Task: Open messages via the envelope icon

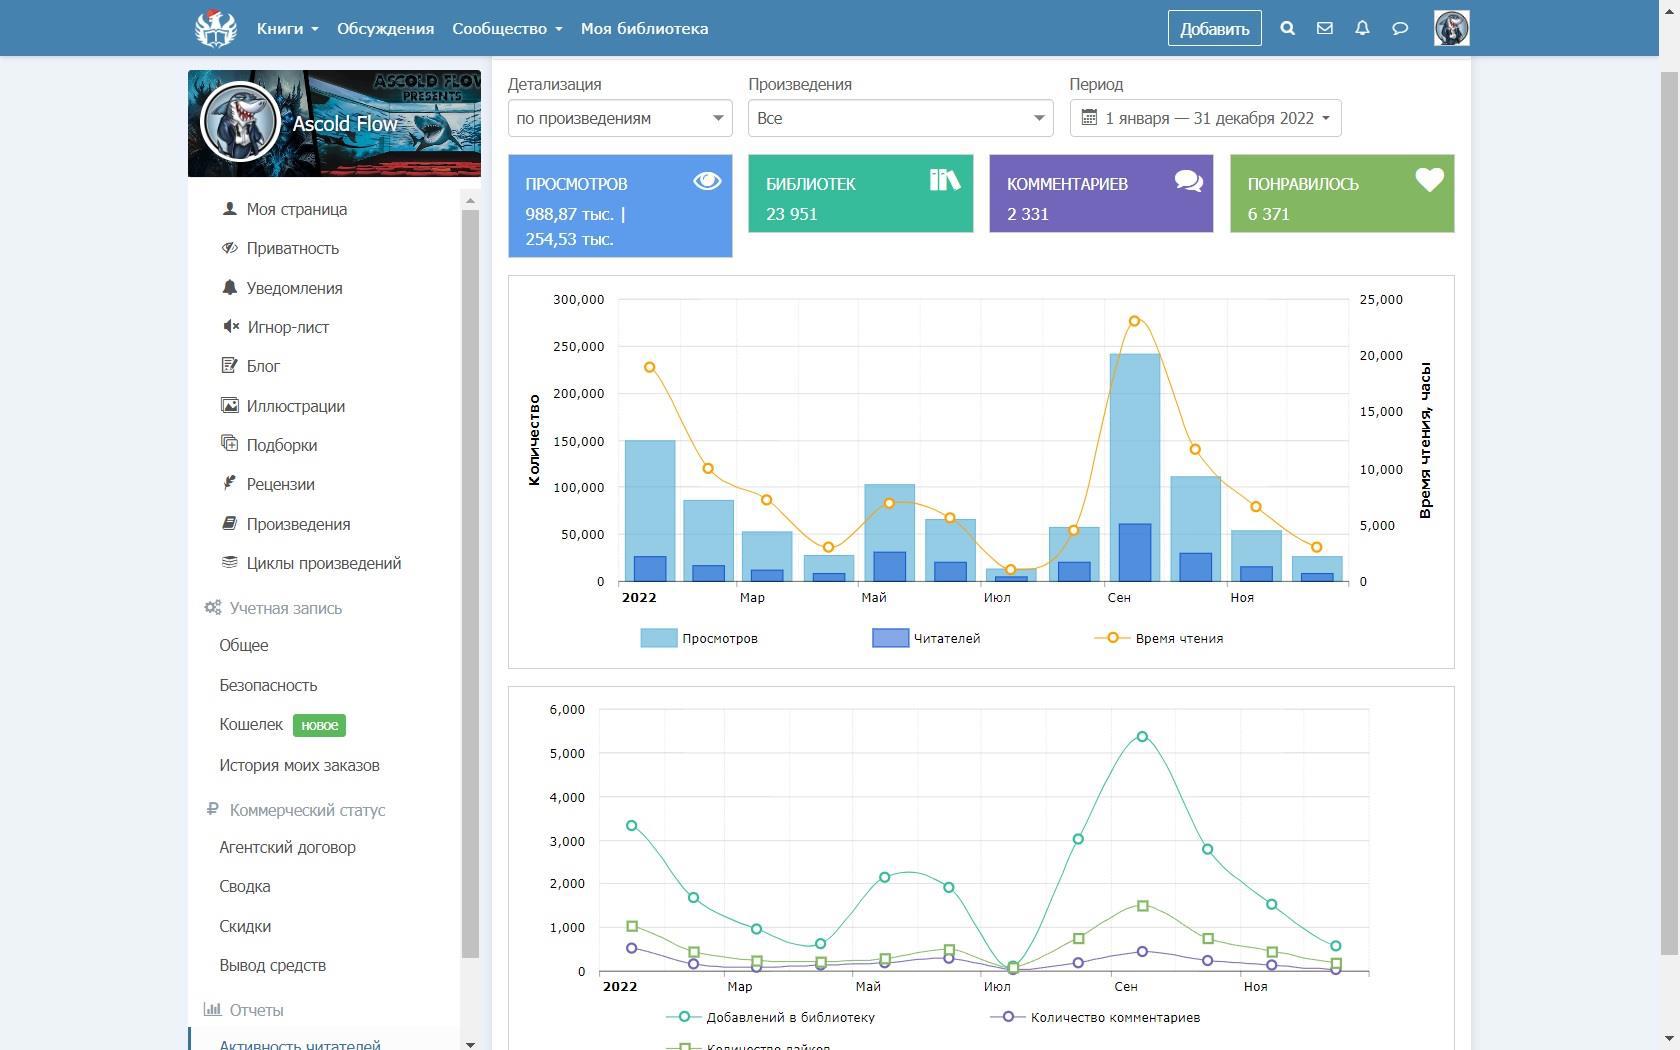Action: (x=1324, y=28)
